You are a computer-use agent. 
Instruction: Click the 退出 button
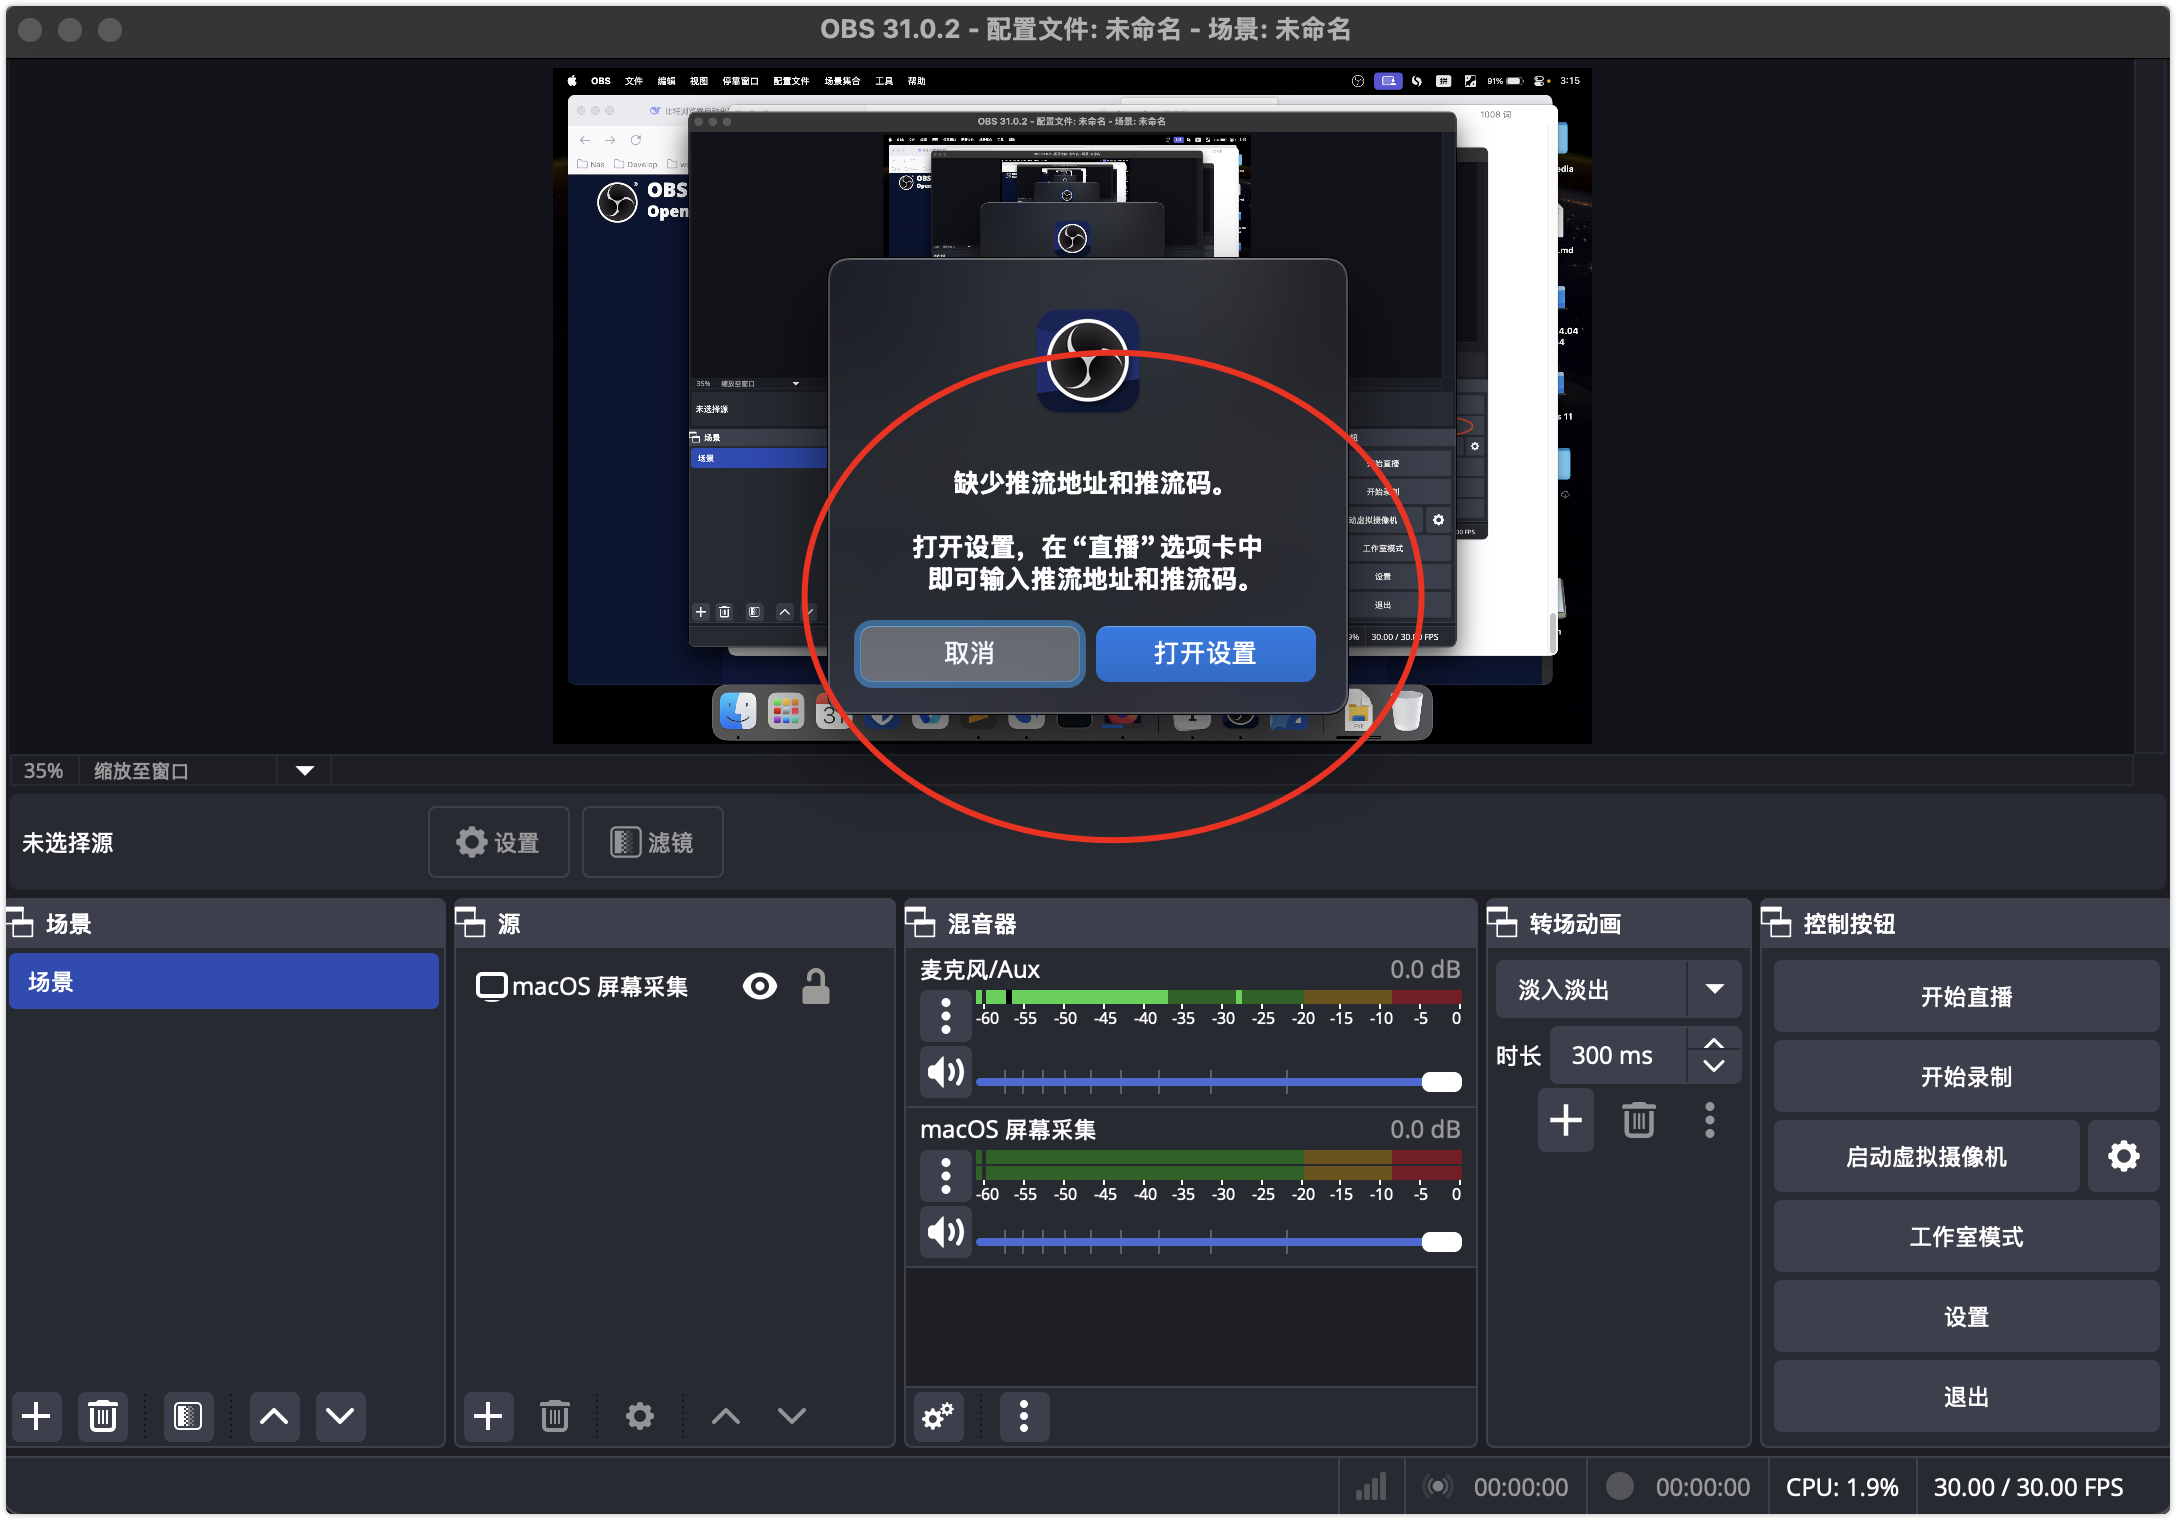tap(1966, 1397)
